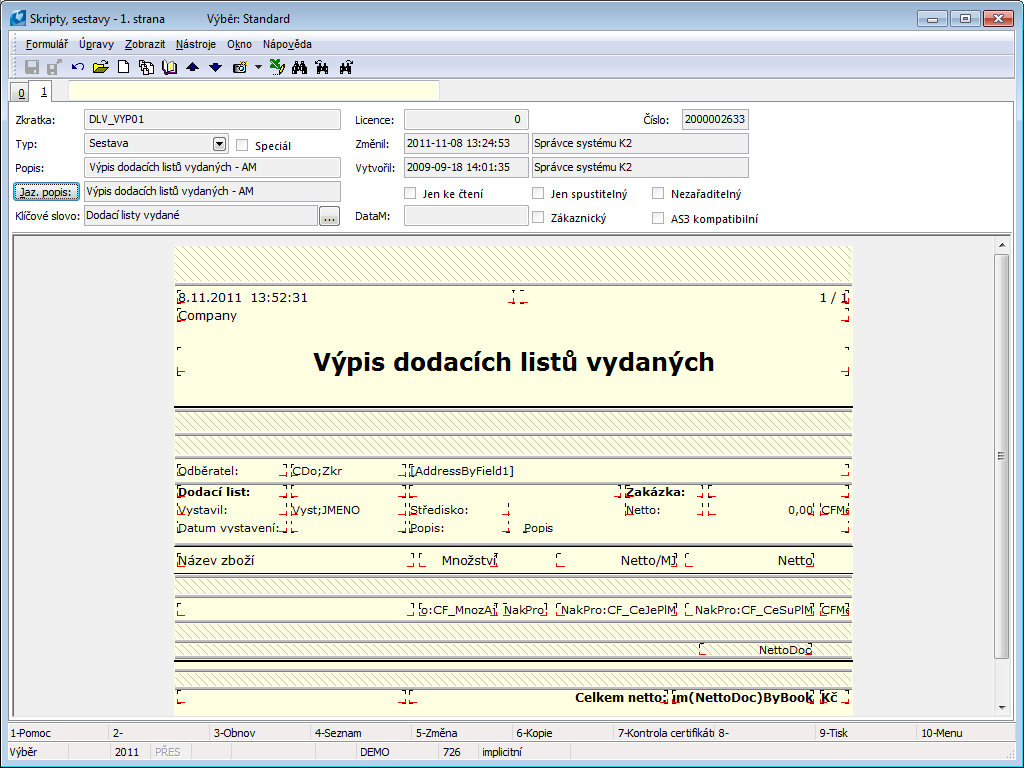Click the first binoculars search icon
Screen dimensions: 1024x768
[299, 67]
